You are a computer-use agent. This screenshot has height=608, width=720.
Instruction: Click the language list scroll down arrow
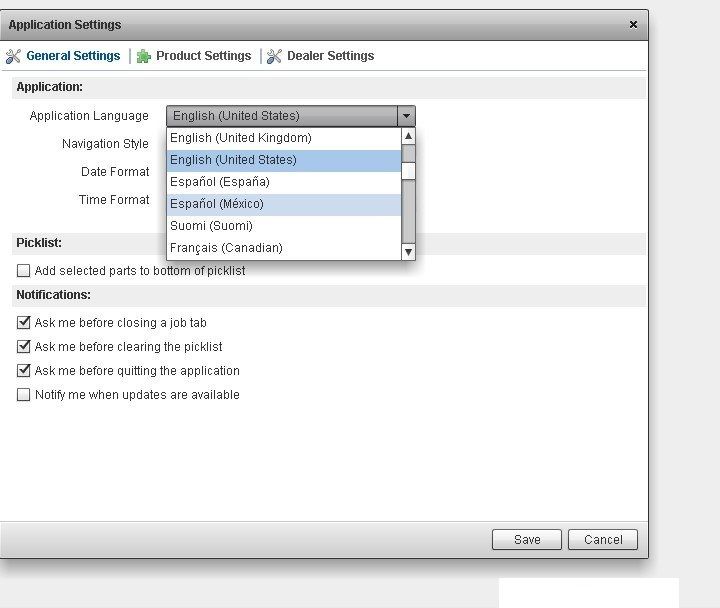click(408, 252)
